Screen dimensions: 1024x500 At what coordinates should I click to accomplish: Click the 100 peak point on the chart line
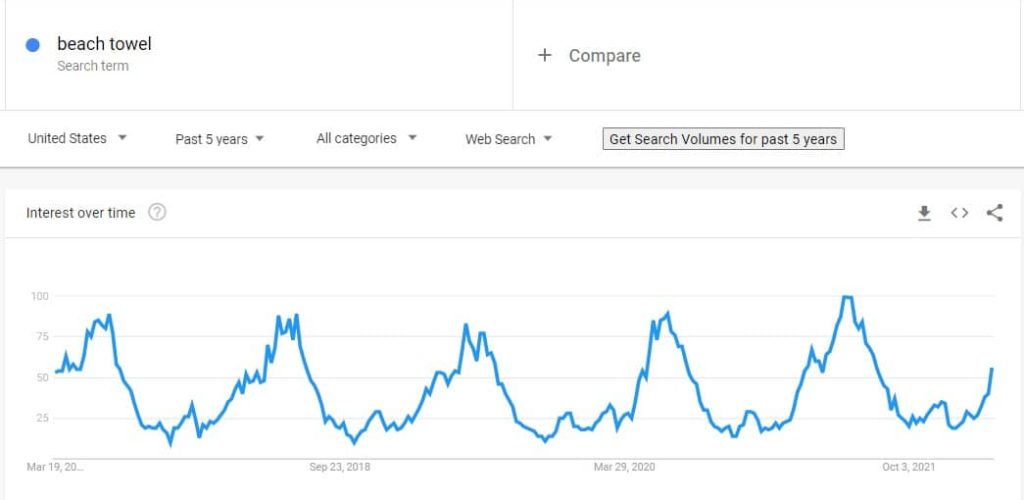847,297
